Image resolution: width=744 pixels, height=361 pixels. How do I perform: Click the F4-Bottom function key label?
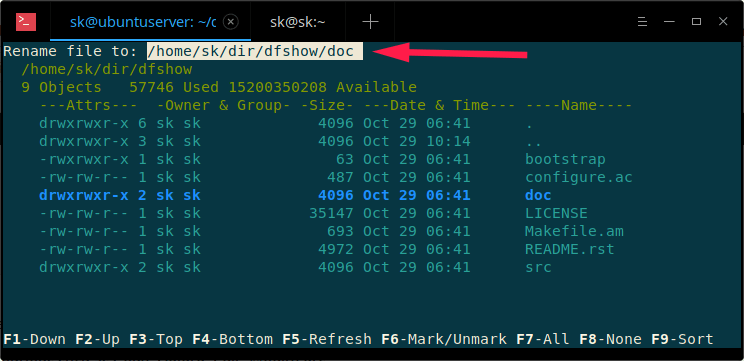point(232,340)
